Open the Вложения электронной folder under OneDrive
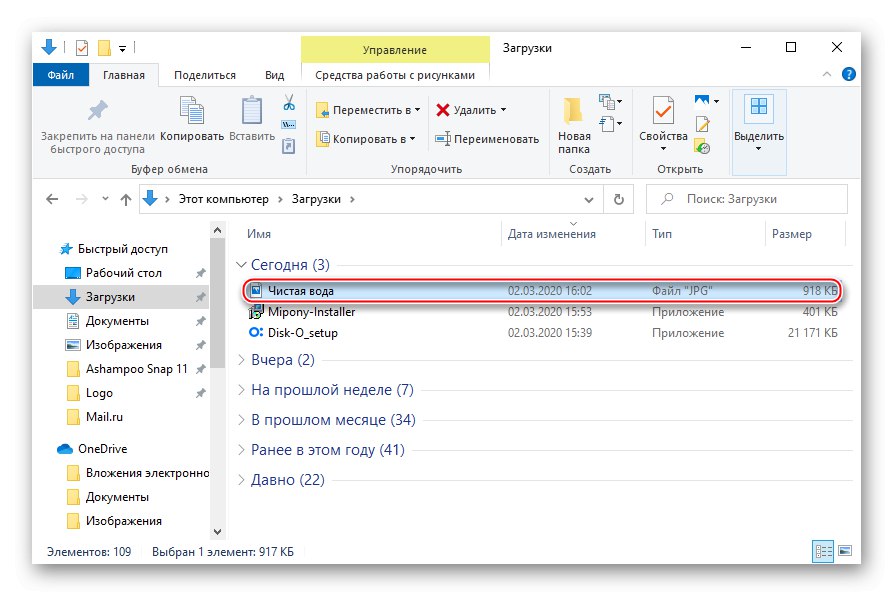The image size is (893, 596). point(147,473)
